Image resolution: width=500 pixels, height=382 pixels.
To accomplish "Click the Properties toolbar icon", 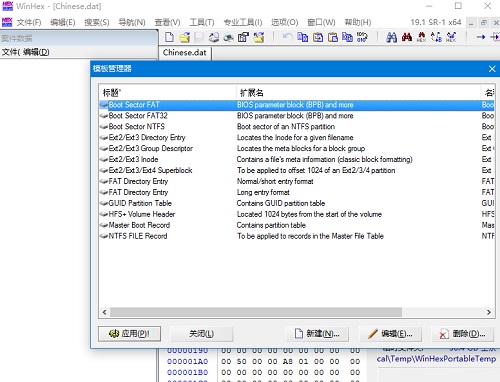I will click(x=243, y=37).
